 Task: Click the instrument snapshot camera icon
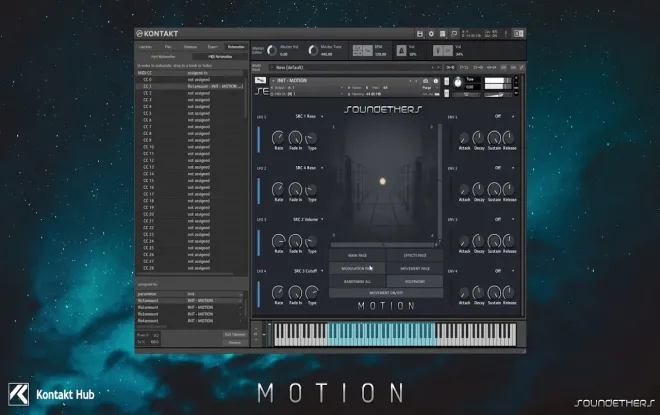(x=426, y=81)
